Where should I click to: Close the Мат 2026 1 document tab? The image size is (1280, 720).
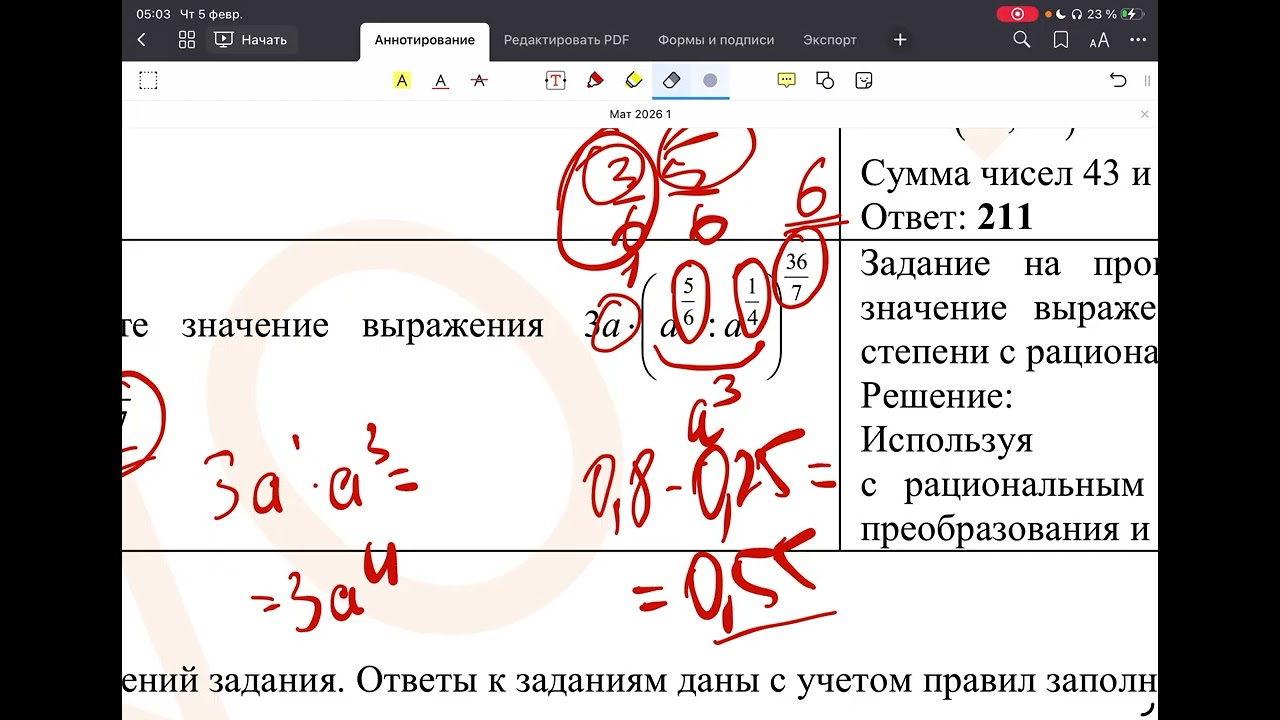click(1145, 114)
